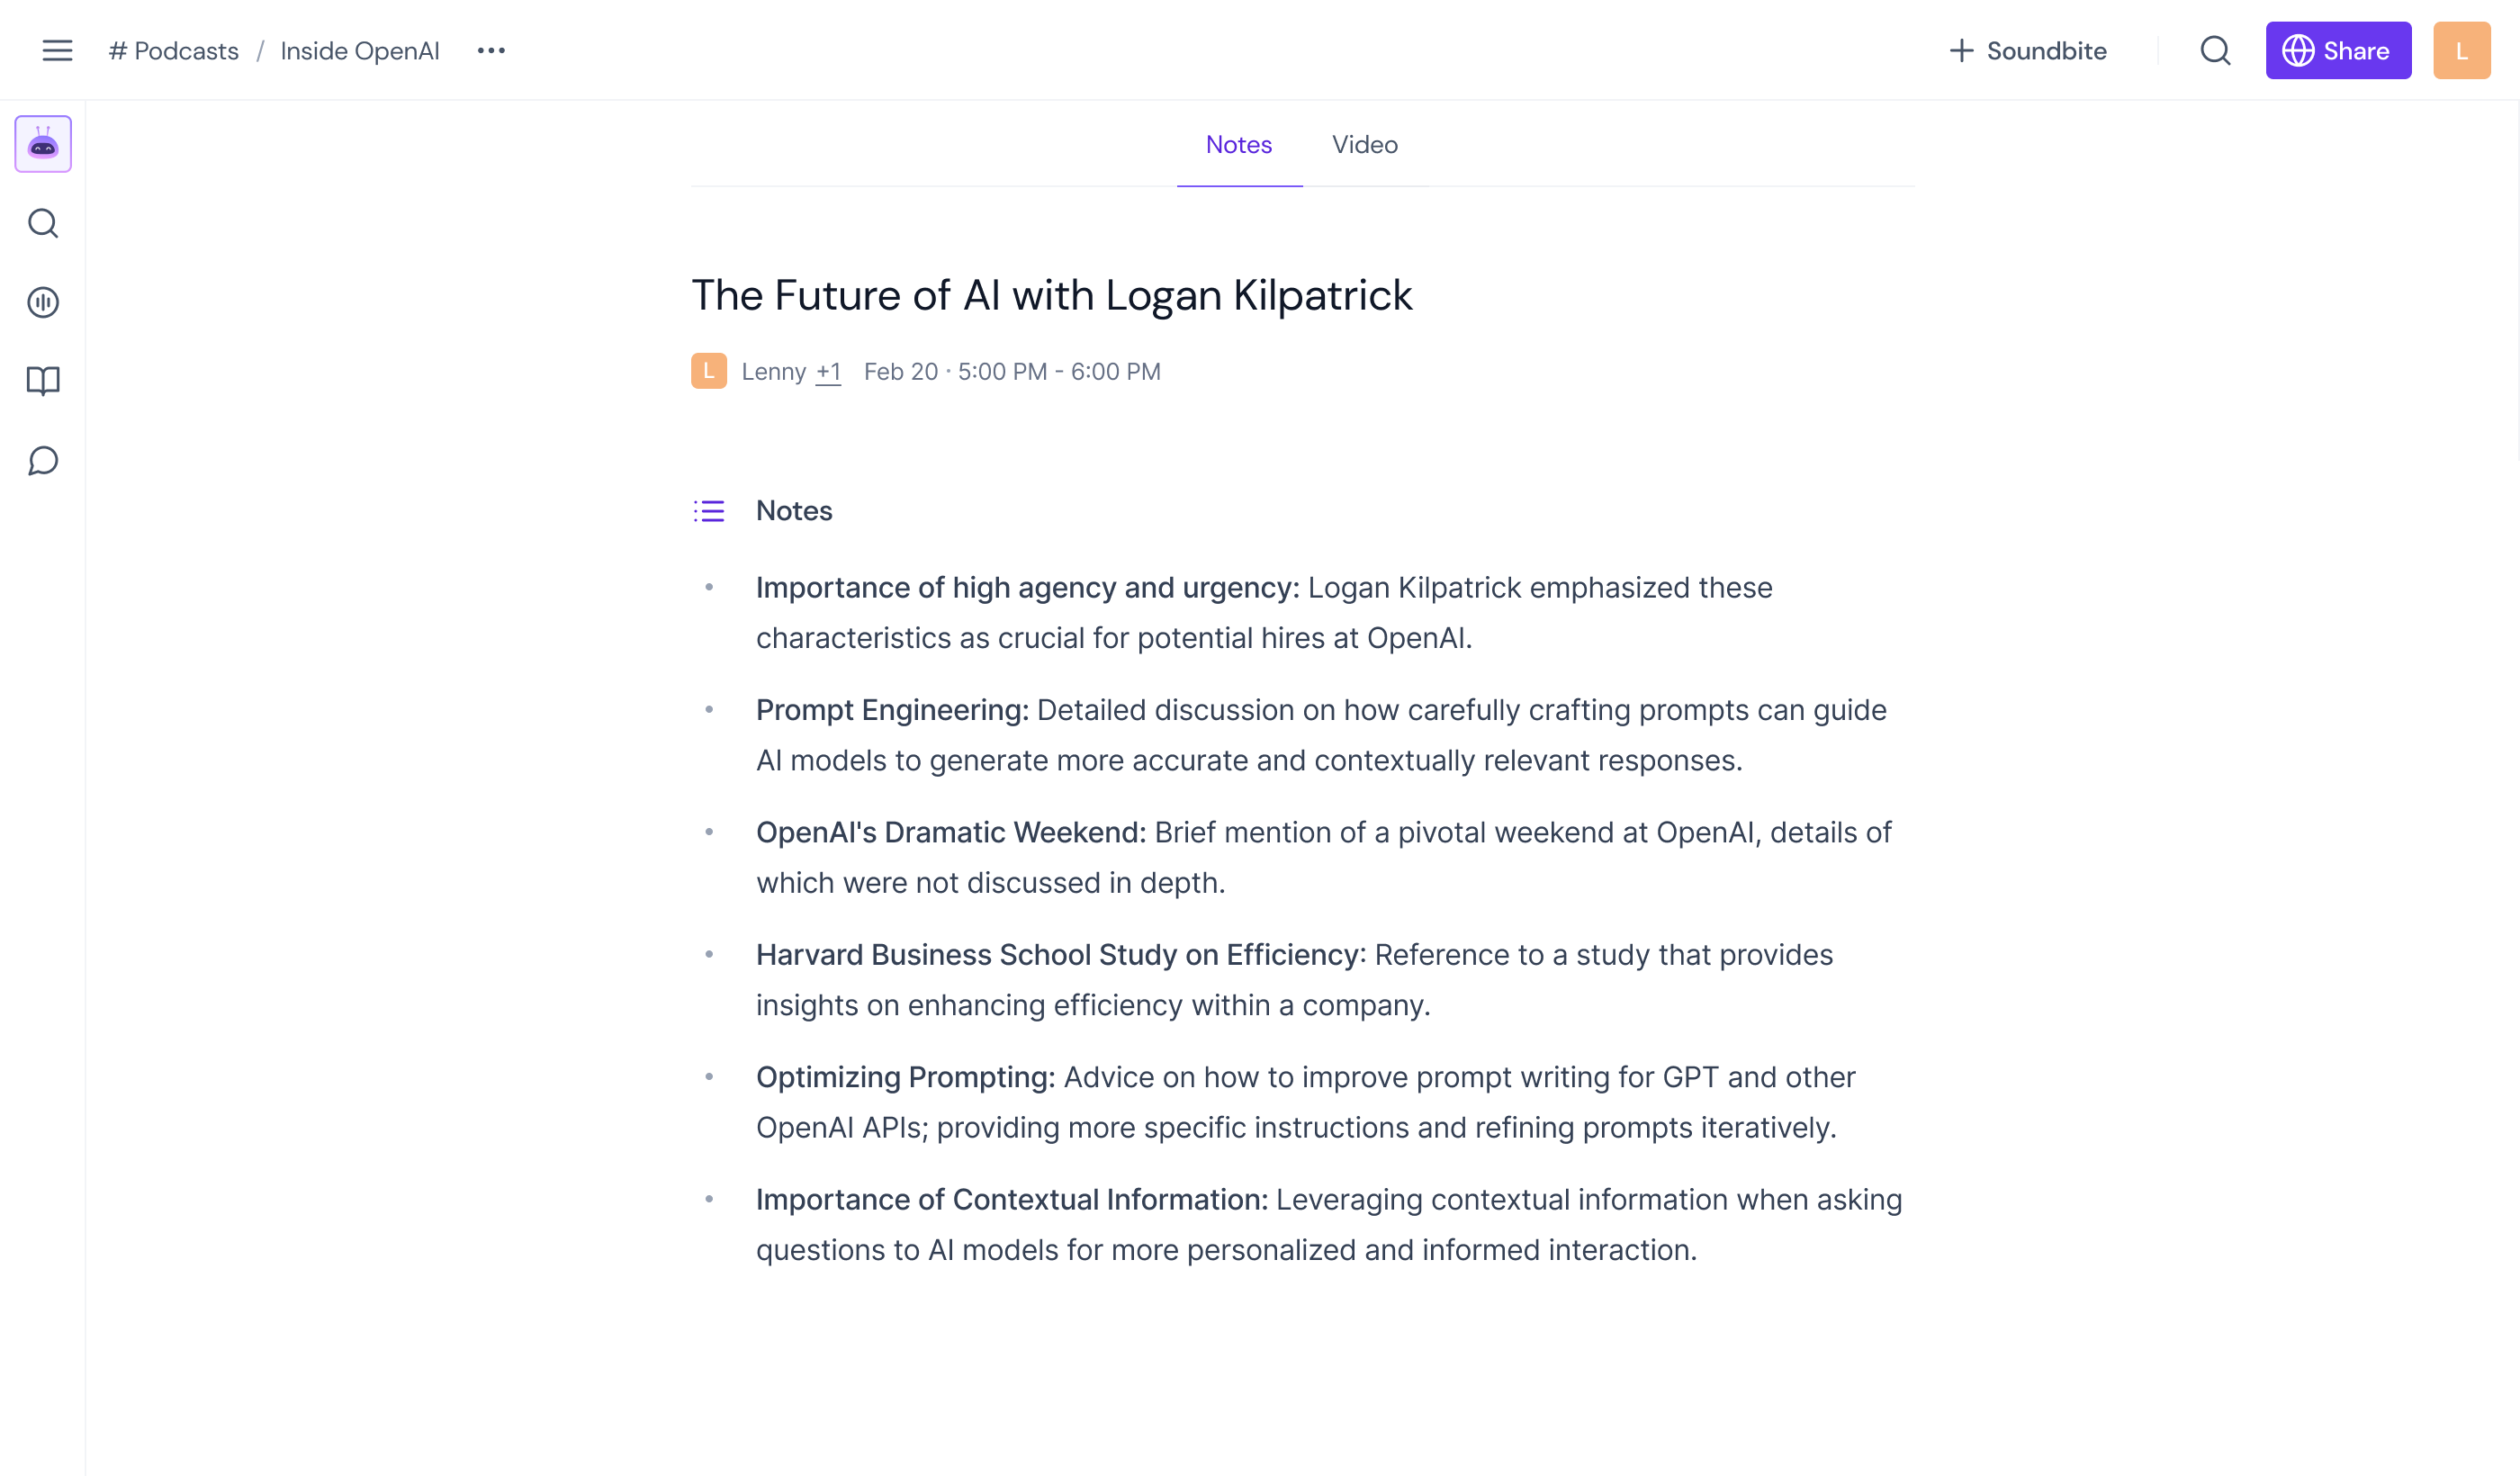The width and height of the screenshot is (2520, 1476).
Task: Click the search magnifier in the top bar
Action: [x=2214, y=50]
